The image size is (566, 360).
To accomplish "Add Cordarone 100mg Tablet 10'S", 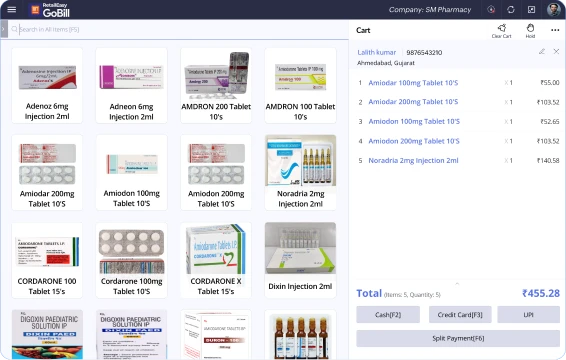I will (131, 260).
